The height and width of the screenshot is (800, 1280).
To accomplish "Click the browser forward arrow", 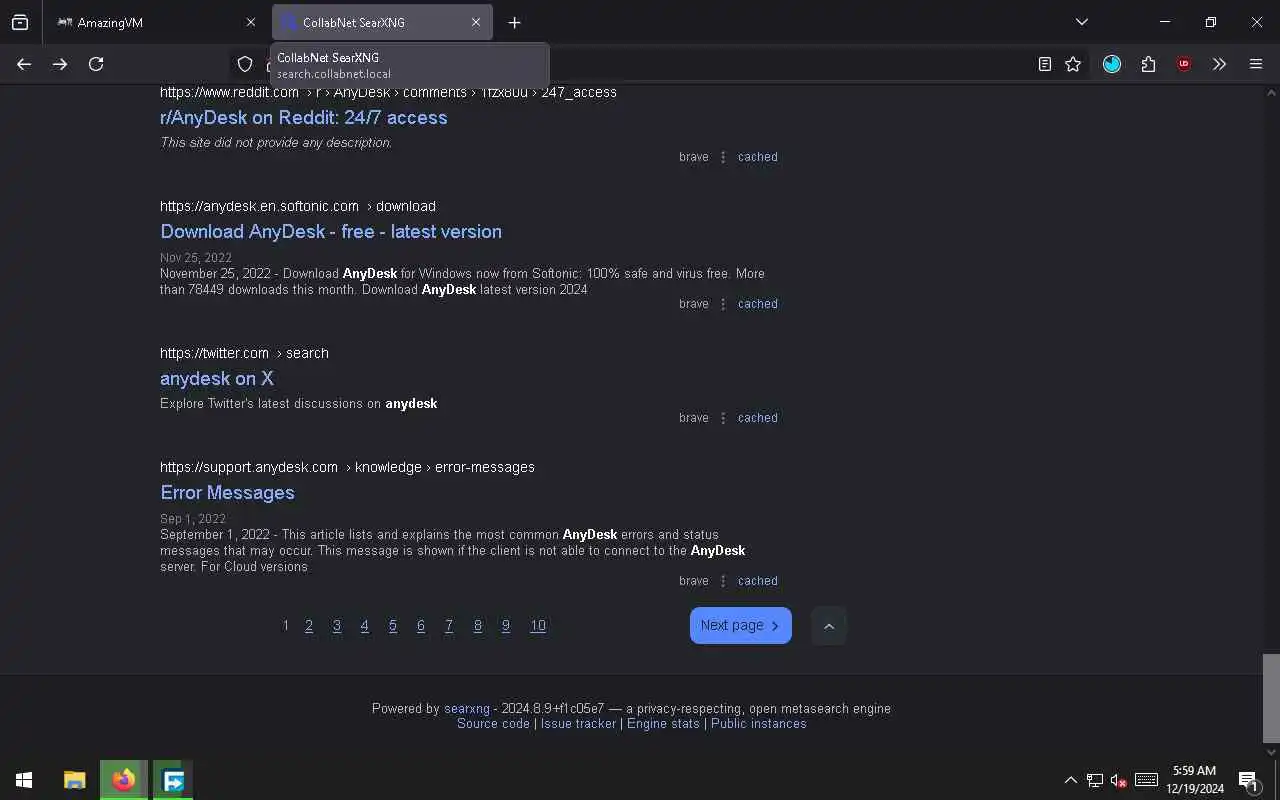I will coord(60,64).
